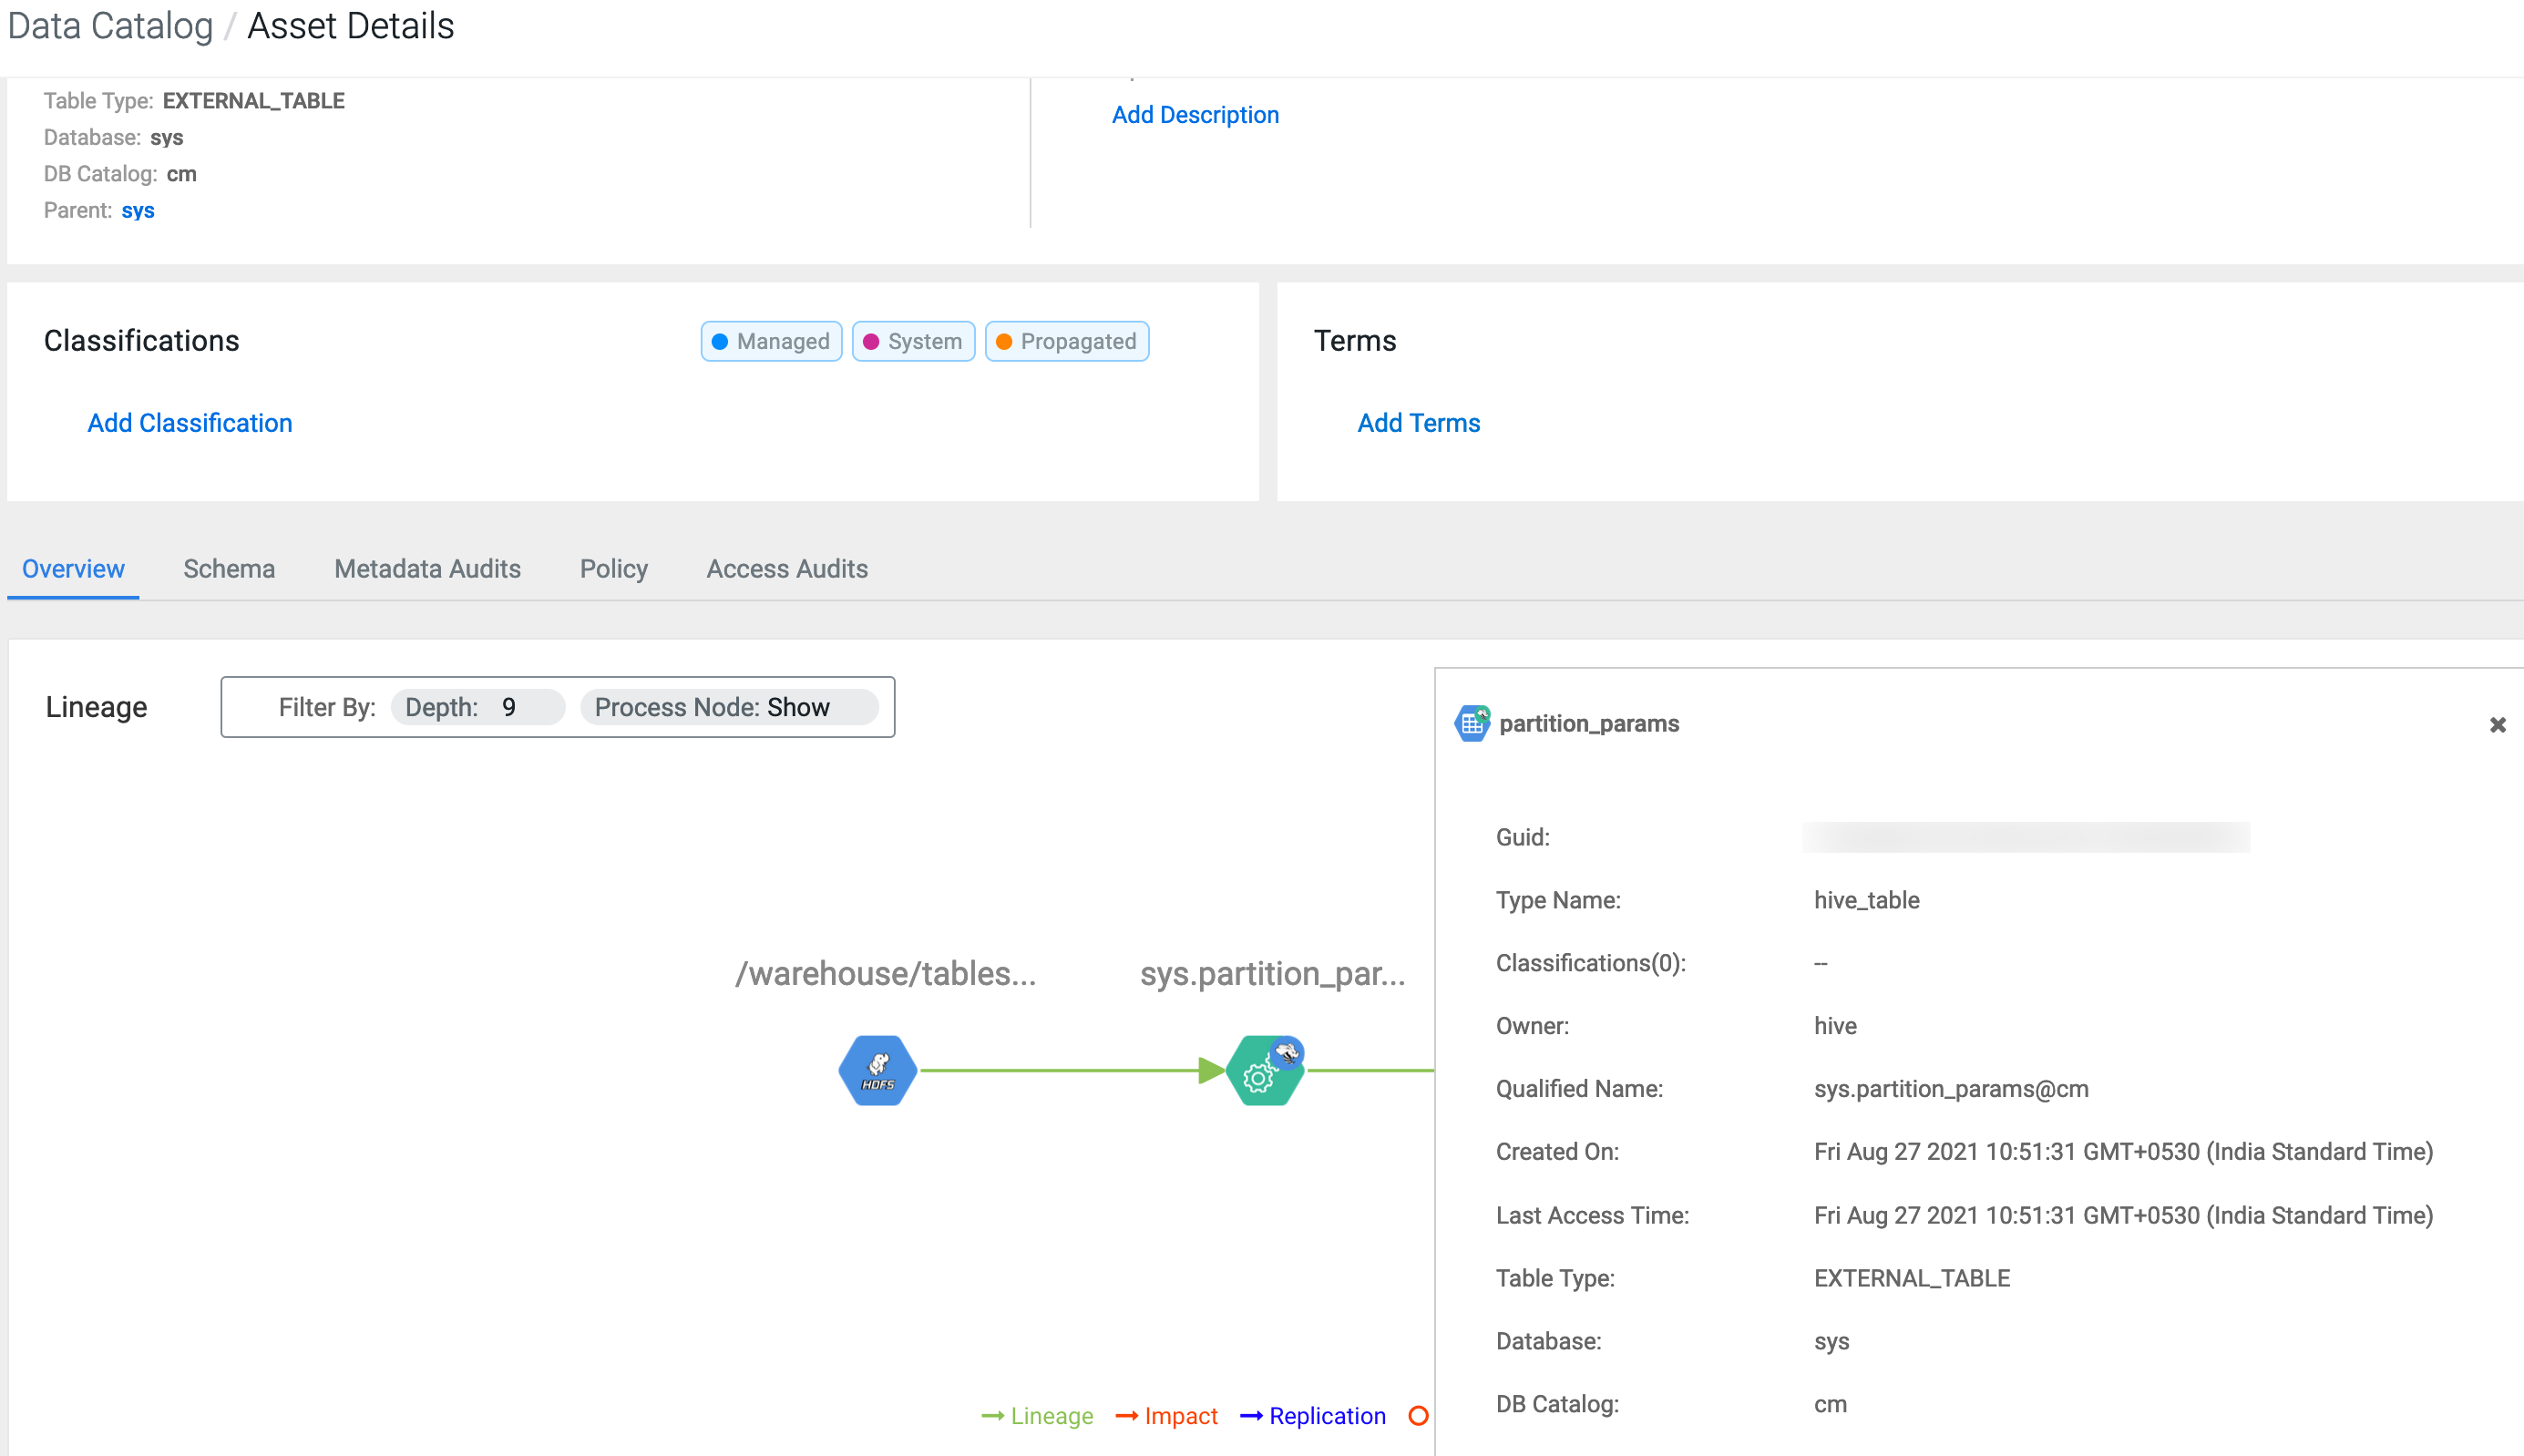Click the HDFS hexagon lineage node

pyautogui.click(x=877, y=1070)
